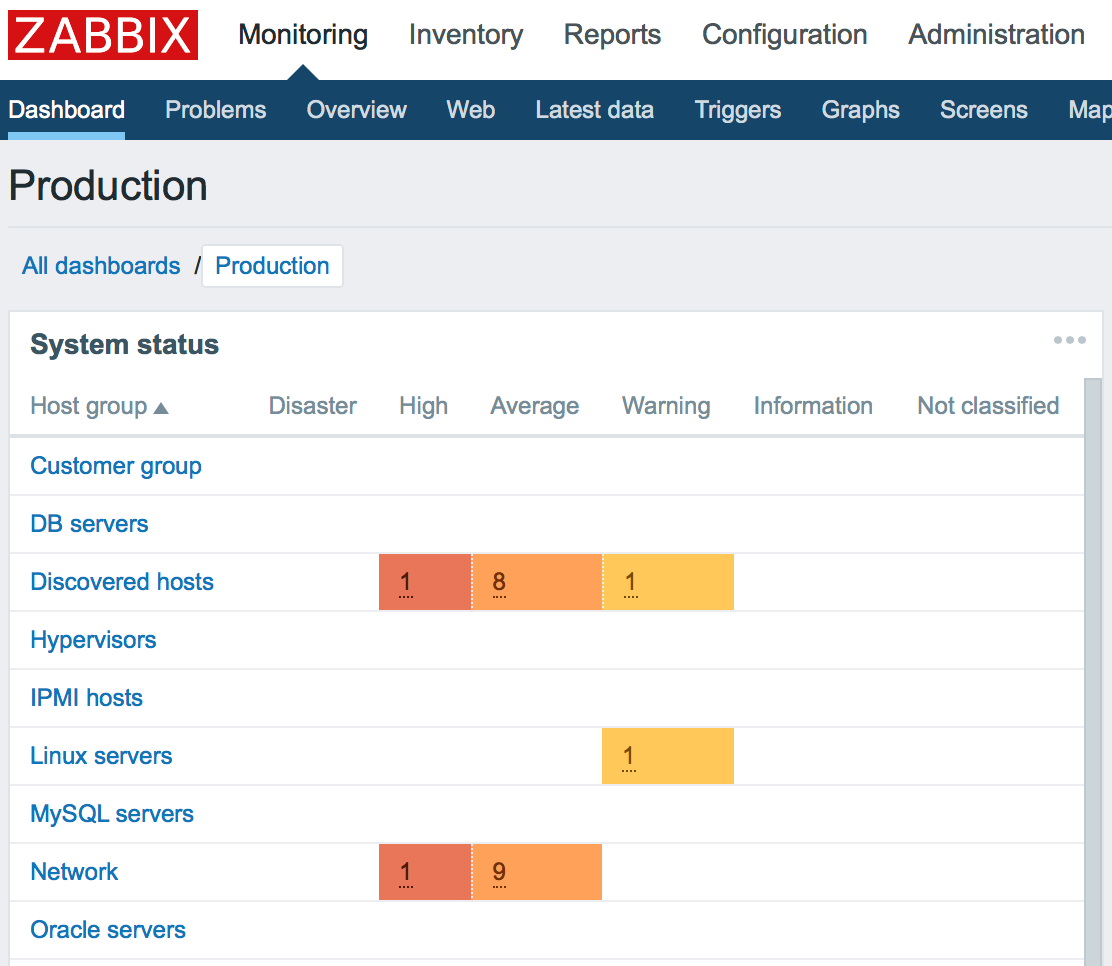Image resolution: width=1112 pixels, height=966 pixels.
Task: Open the Screens tab
Action: click(983, 110)
